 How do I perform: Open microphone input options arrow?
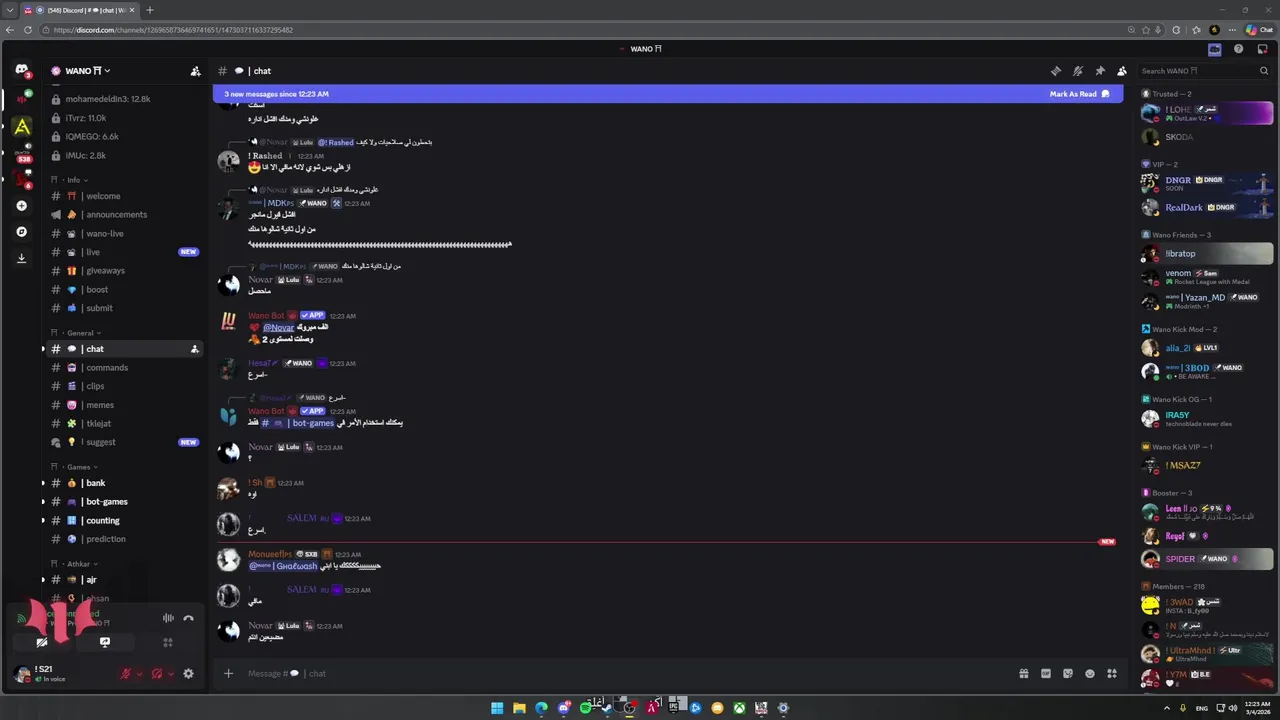139,674
